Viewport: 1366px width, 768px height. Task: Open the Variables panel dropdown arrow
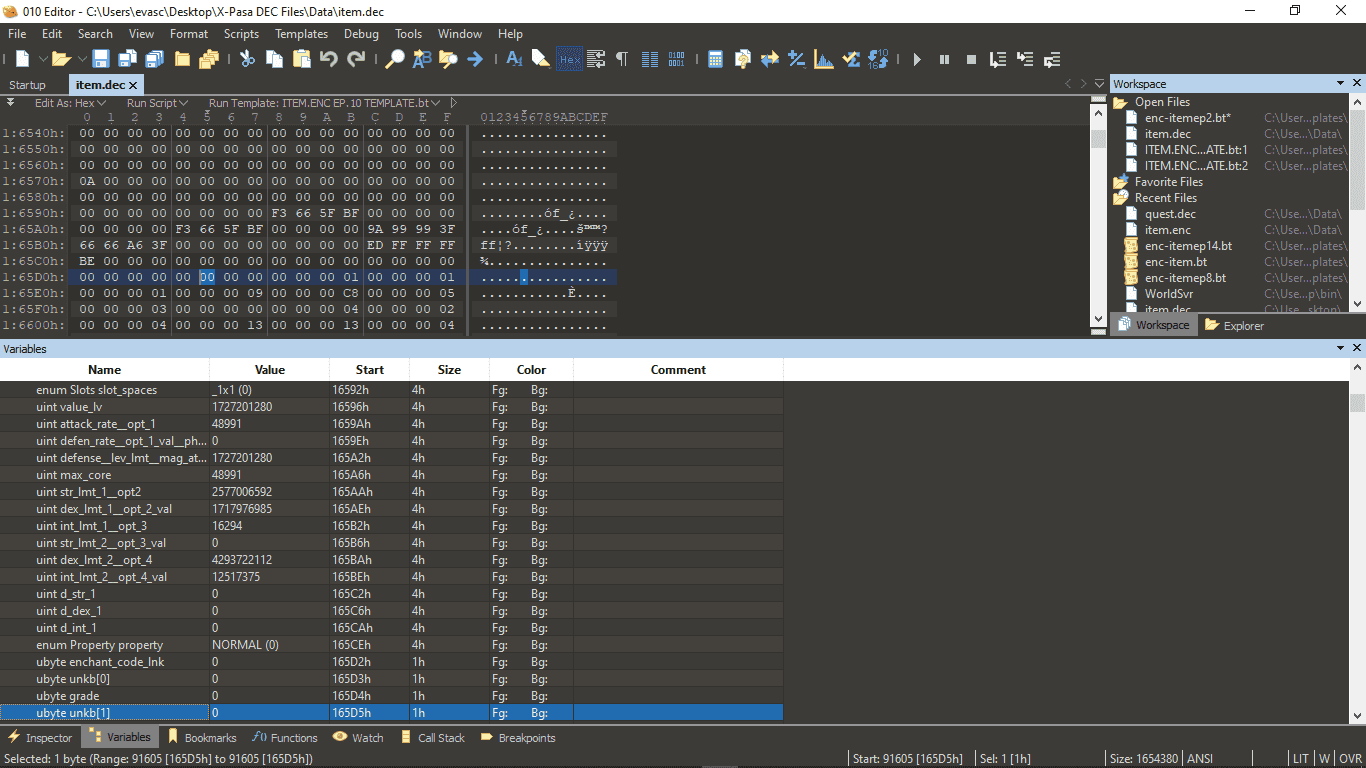coord(1341,349)
